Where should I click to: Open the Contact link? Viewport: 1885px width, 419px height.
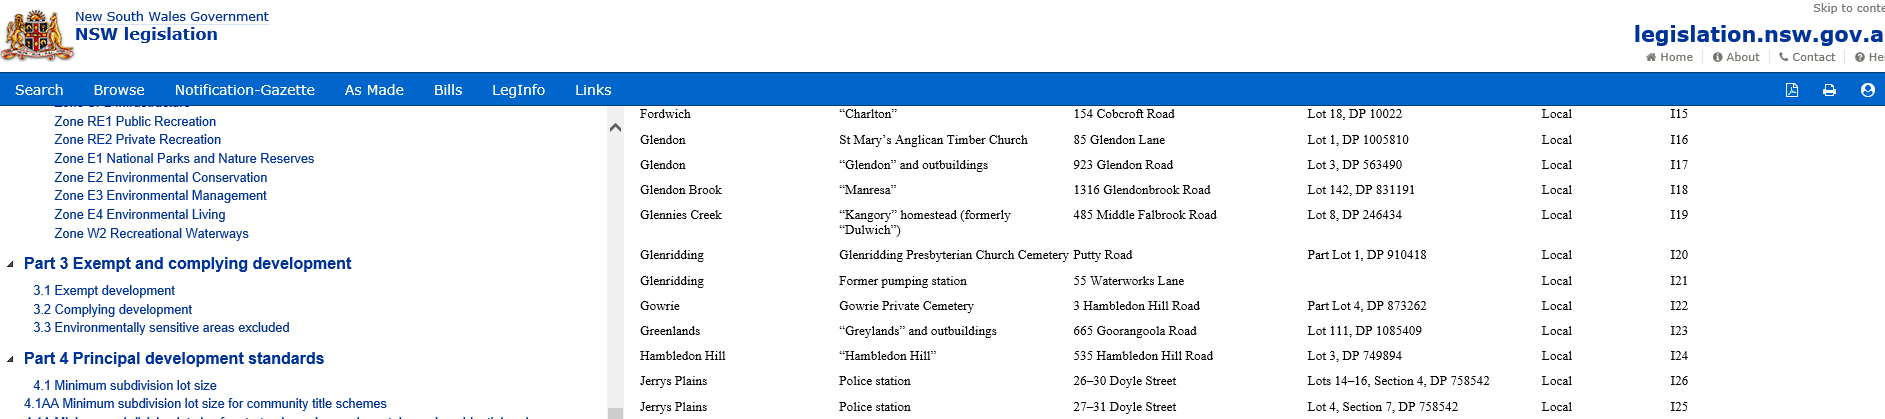[x=1807, y=57]
